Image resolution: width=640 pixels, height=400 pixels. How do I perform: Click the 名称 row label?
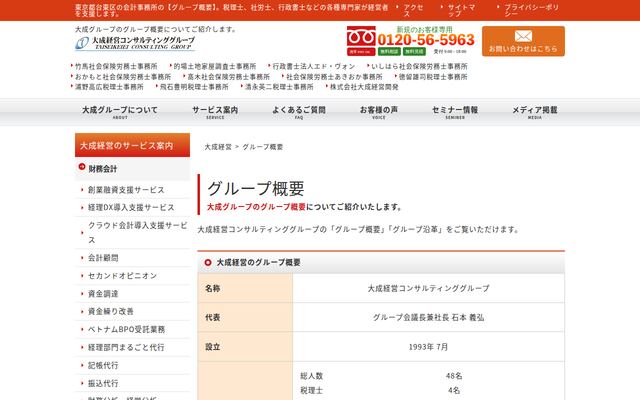[245, 288]
